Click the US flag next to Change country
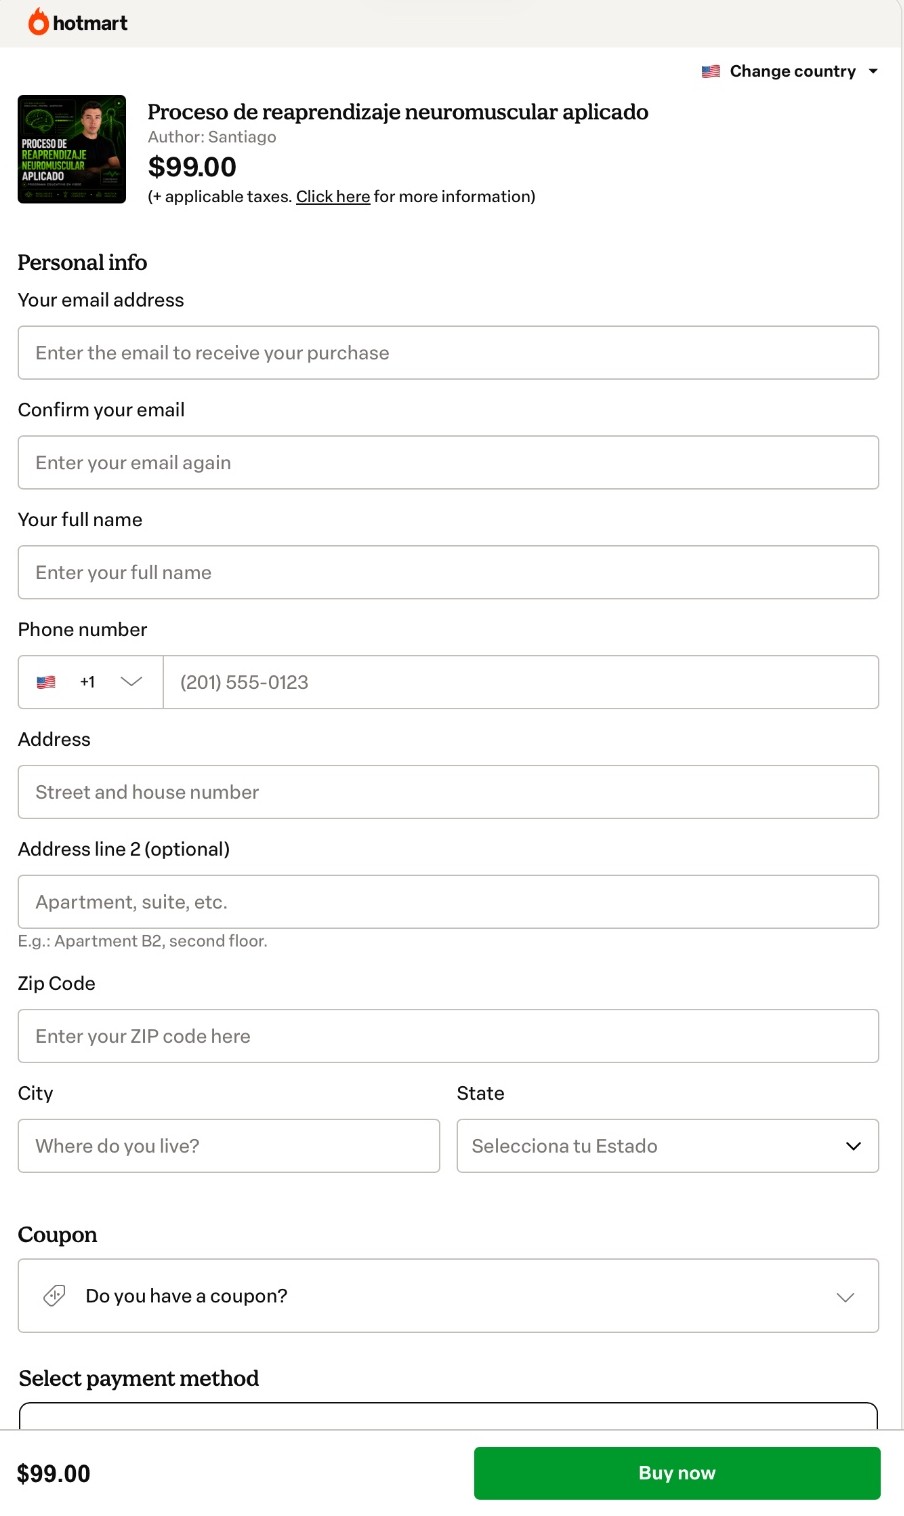The height and width of the screenshot is (1516, 904). point(711,72)
